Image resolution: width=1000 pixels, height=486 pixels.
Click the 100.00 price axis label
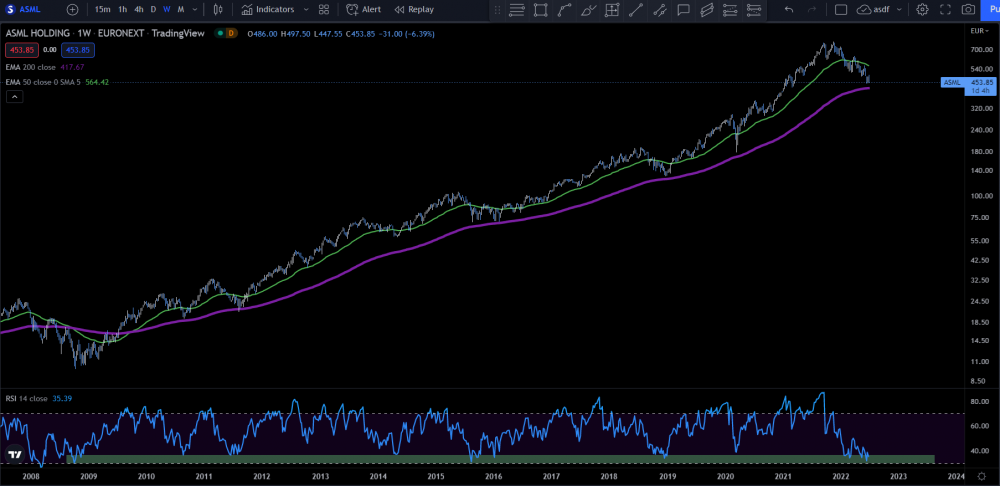(982, 196)
